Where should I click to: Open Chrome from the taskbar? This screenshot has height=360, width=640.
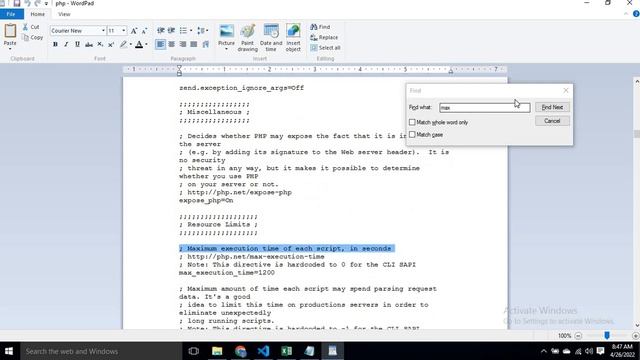[x=240, y=351]
